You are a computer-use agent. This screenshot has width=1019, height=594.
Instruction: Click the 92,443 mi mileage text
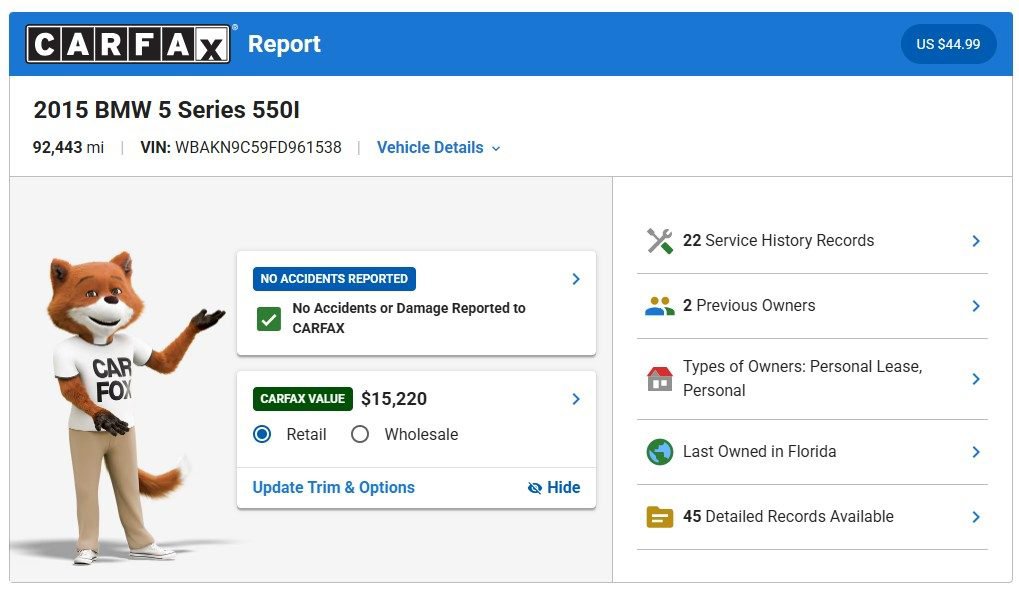click(x=68, y=148)
